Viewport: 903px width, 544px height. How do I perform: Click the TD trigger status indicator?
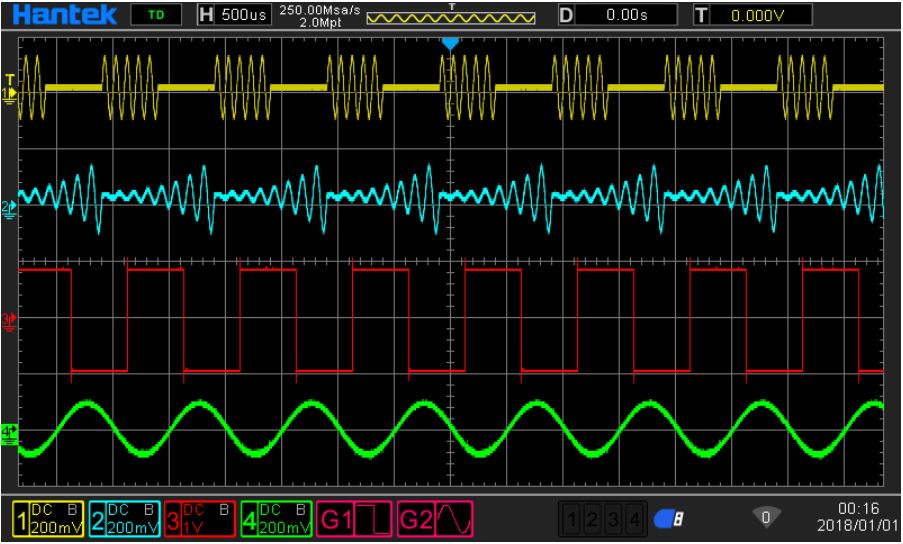[x=156, y=15]
